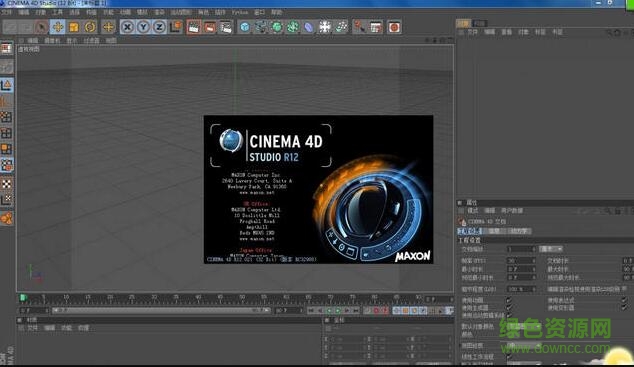Select the Scale tool
The image size is (634, 367).
(x=74, y=27)
